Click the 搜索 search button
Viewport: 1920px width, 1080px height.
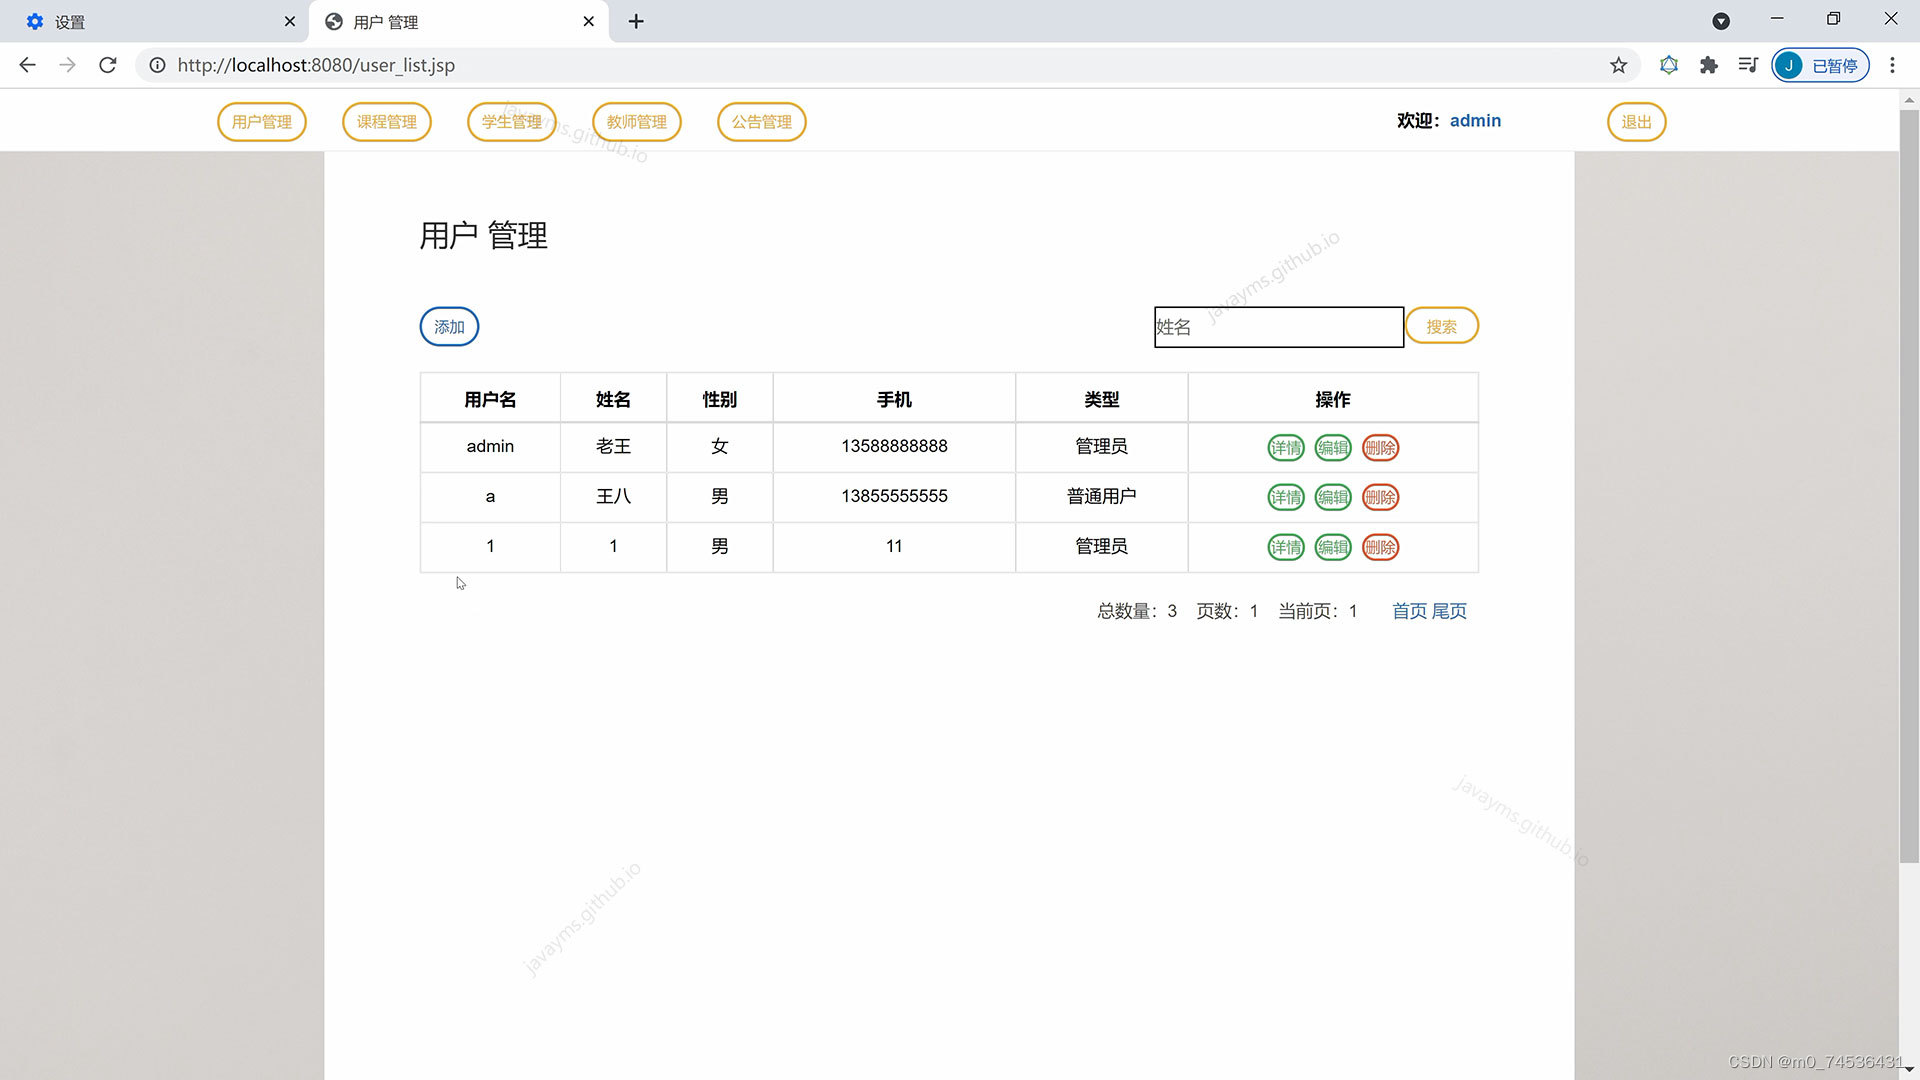coord(1442,326)
